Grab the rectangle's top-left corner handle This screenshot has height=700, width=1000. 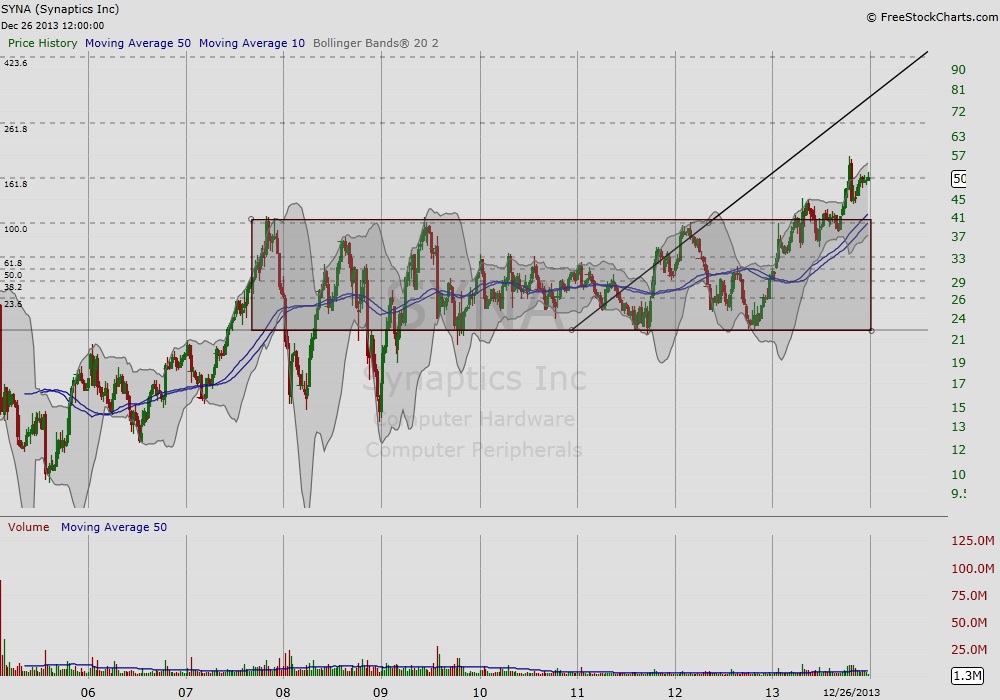pyautogui.click(x=251, y=220)
